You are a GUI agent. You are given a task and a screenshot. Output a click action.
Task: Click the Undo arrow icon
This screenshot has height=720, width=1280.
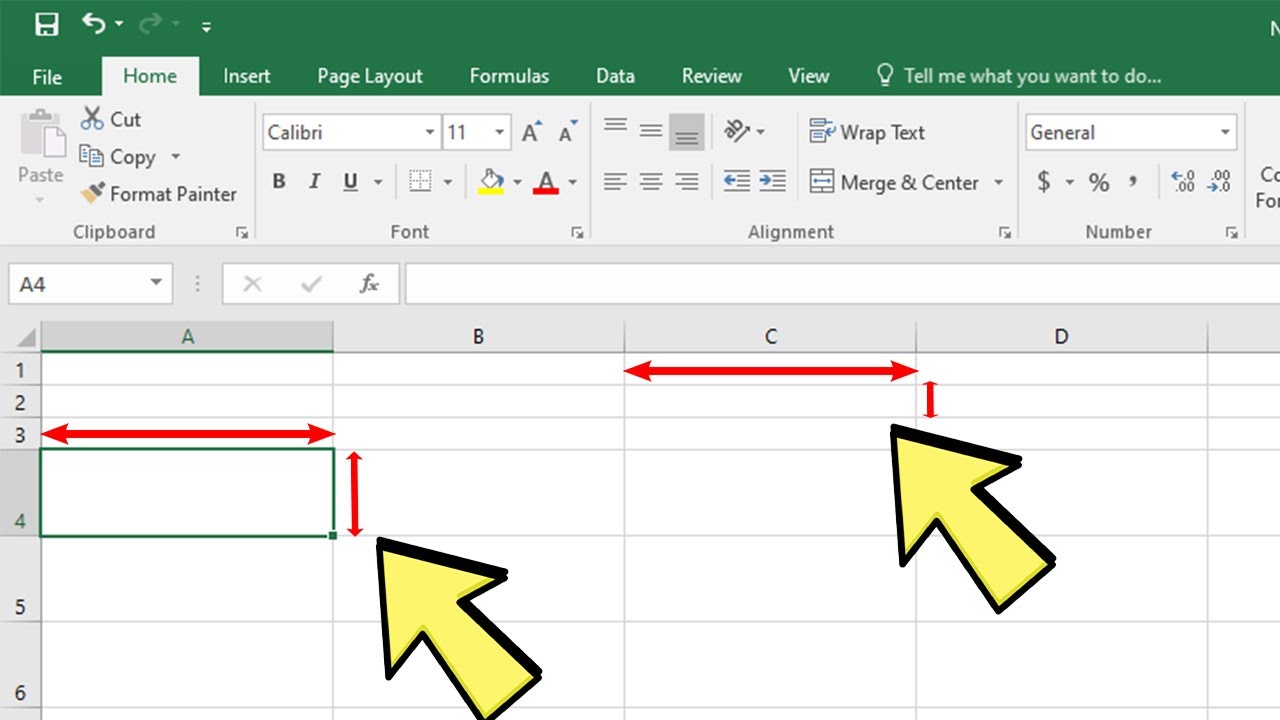point(94,23)
